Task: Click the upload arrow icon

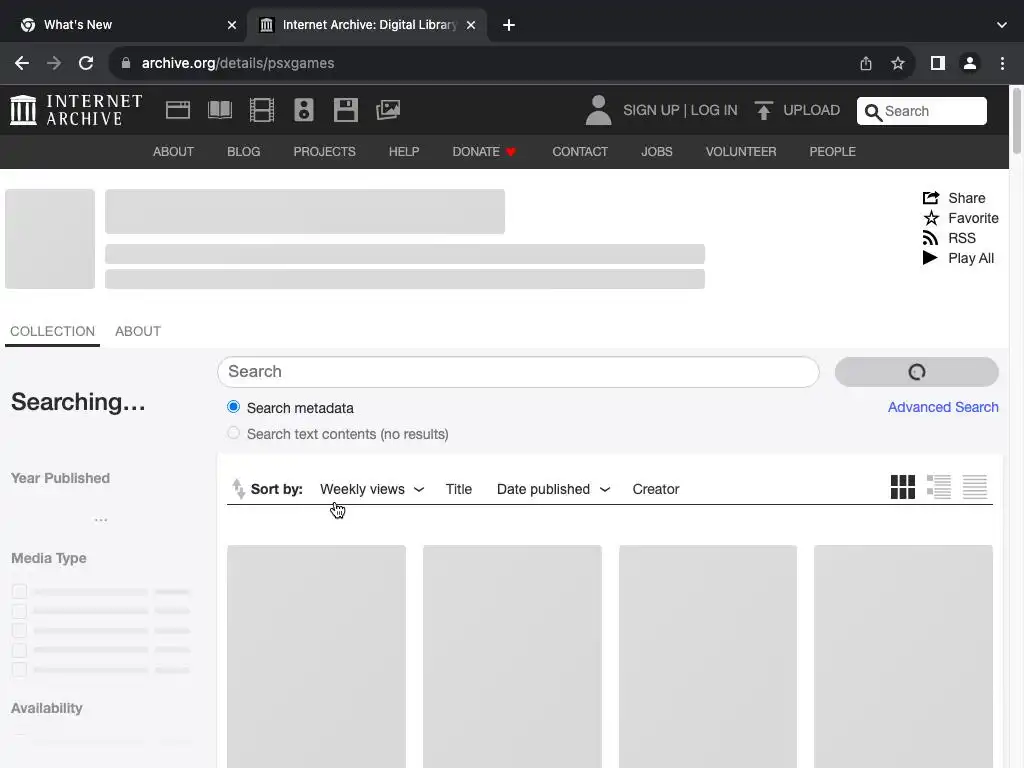Action: (763, 110)
